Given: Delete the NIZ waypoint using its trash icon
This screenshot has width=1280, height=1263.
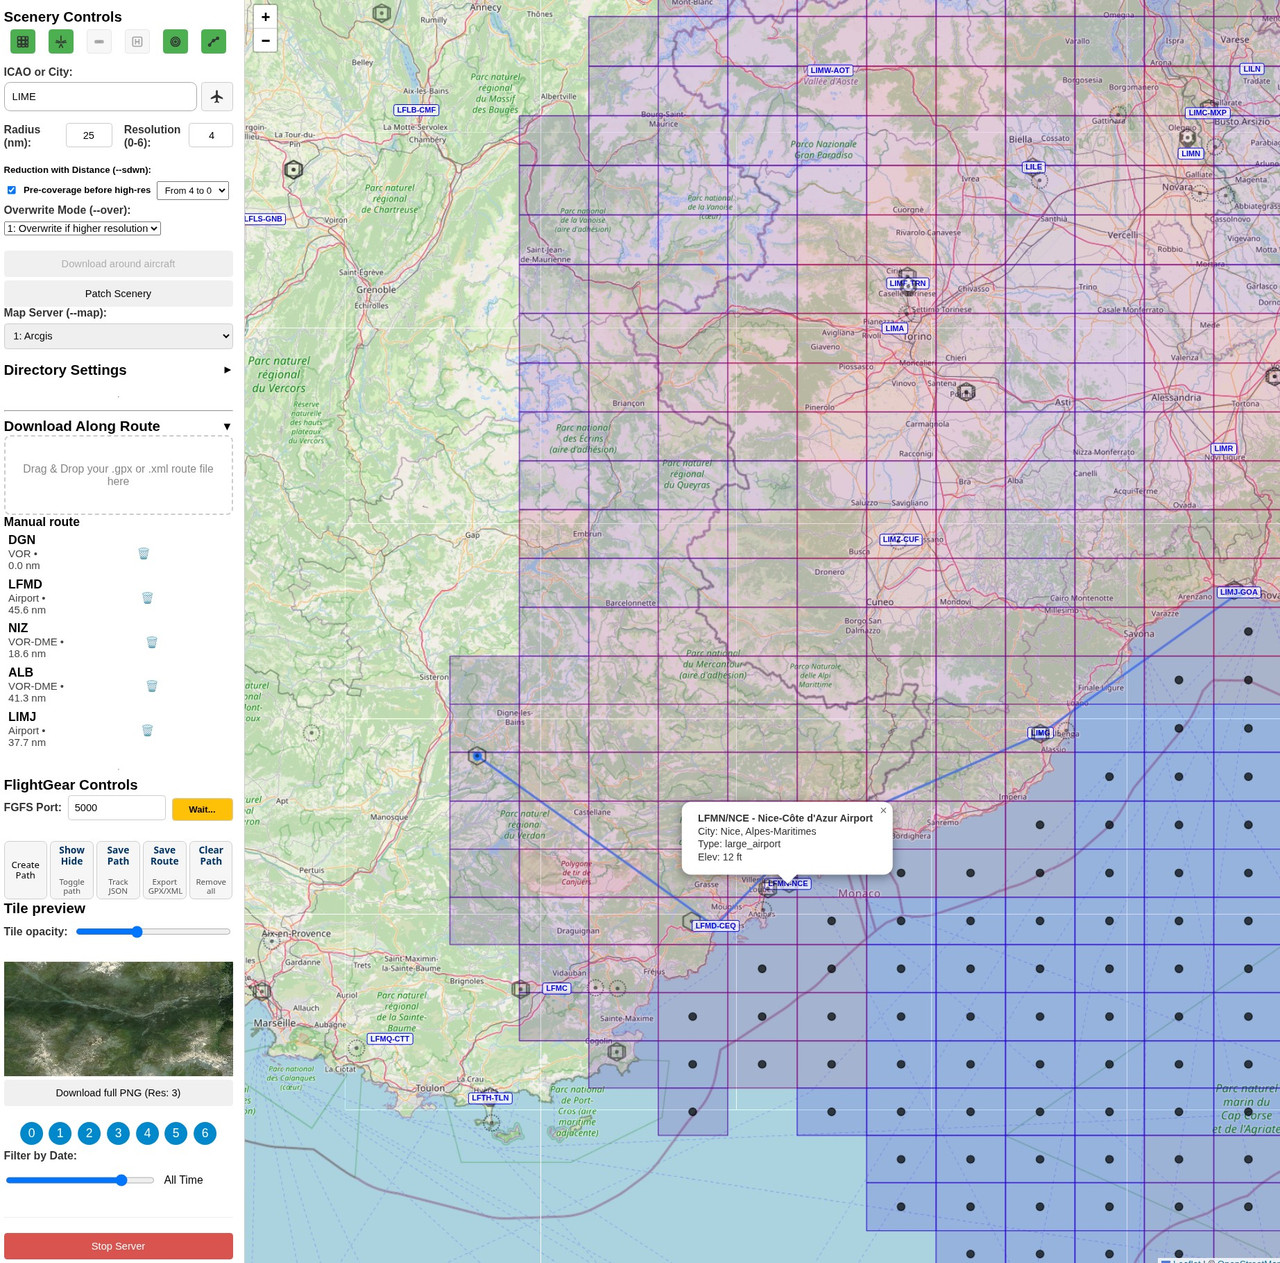Looking at the screenshot, I should point(152,642).
